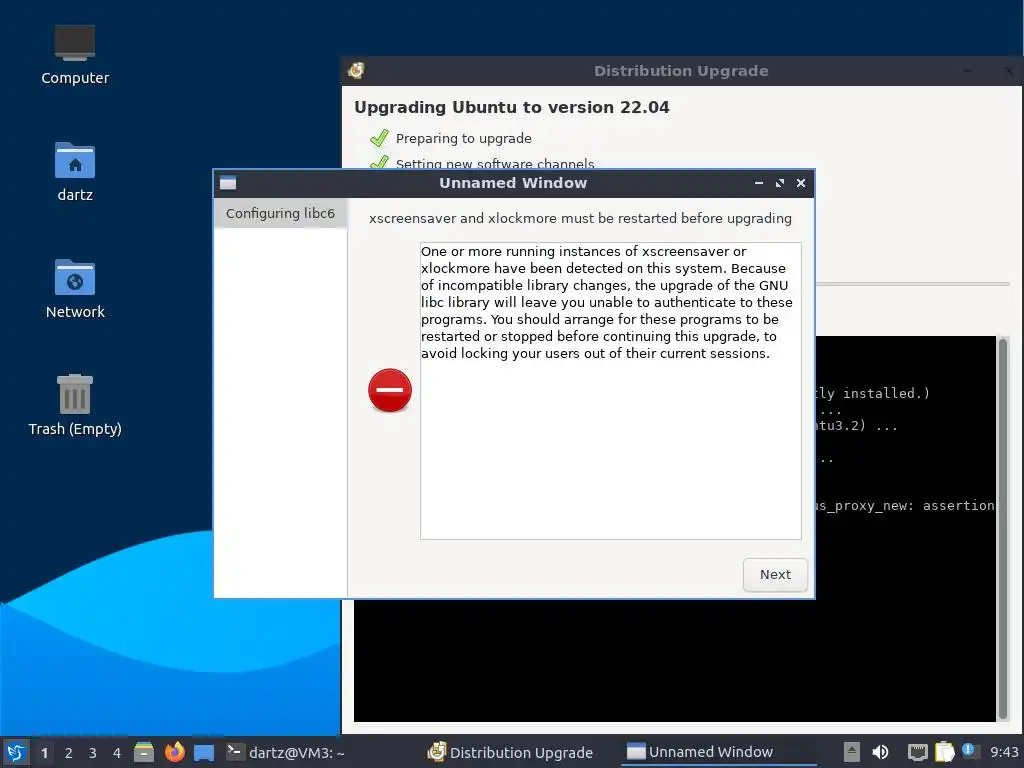Click the show desktop icon in panel
This screenshot has height=768, width=1024.
pyautogui.click(x=204, y=753)
